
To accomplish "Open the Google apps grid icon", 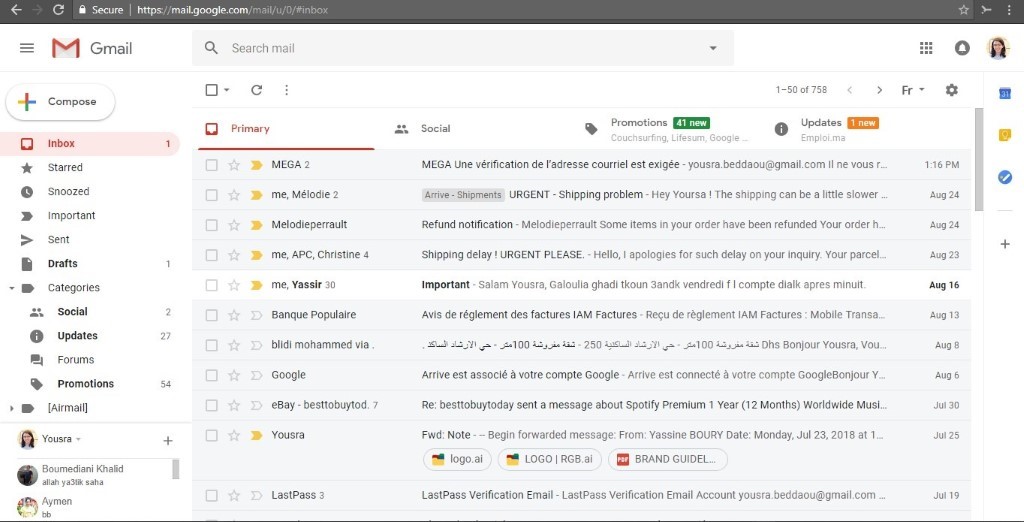I will [x=926, y=48].
